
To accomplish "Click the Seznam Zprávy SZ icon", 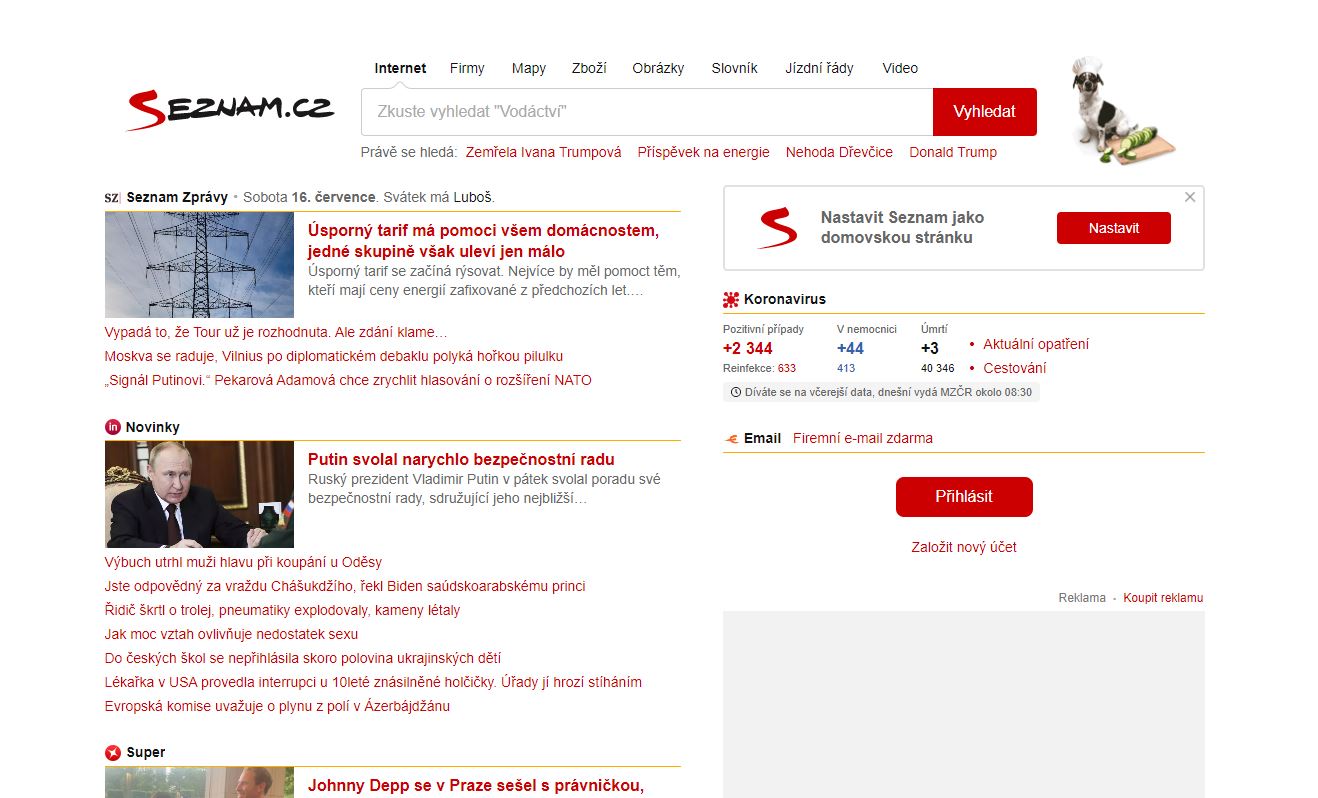I will 112,197.
